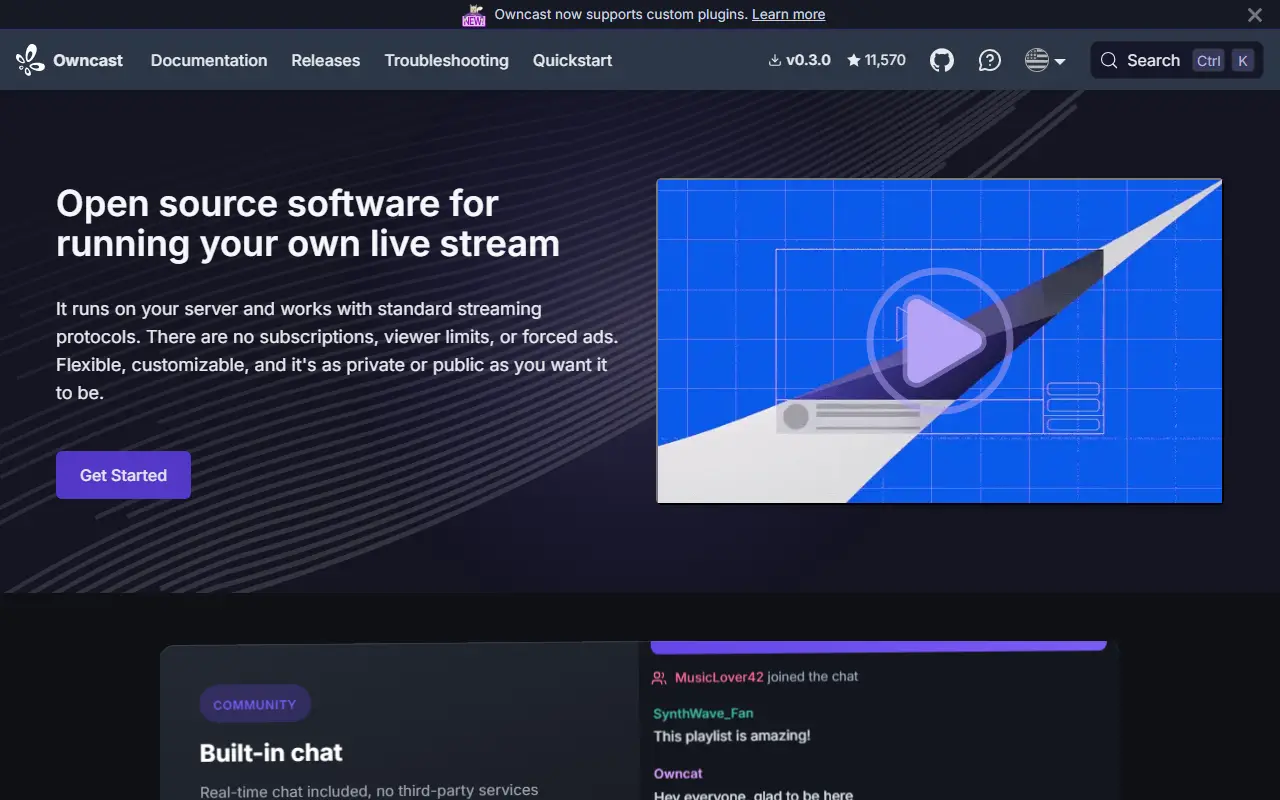1280x800 pixels.
Task: Open the language selector dropdown
Action: 1045,60
